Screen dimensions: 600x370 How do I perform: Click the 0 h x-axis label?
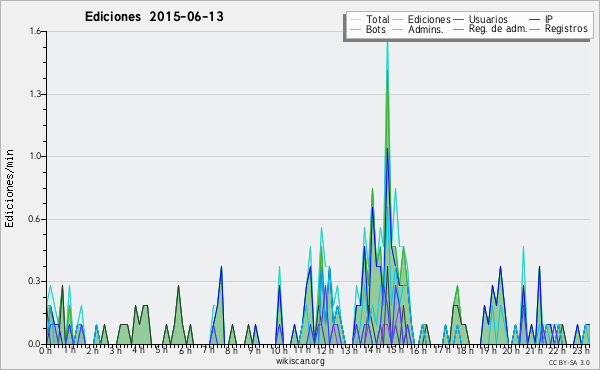pos(45,350)
